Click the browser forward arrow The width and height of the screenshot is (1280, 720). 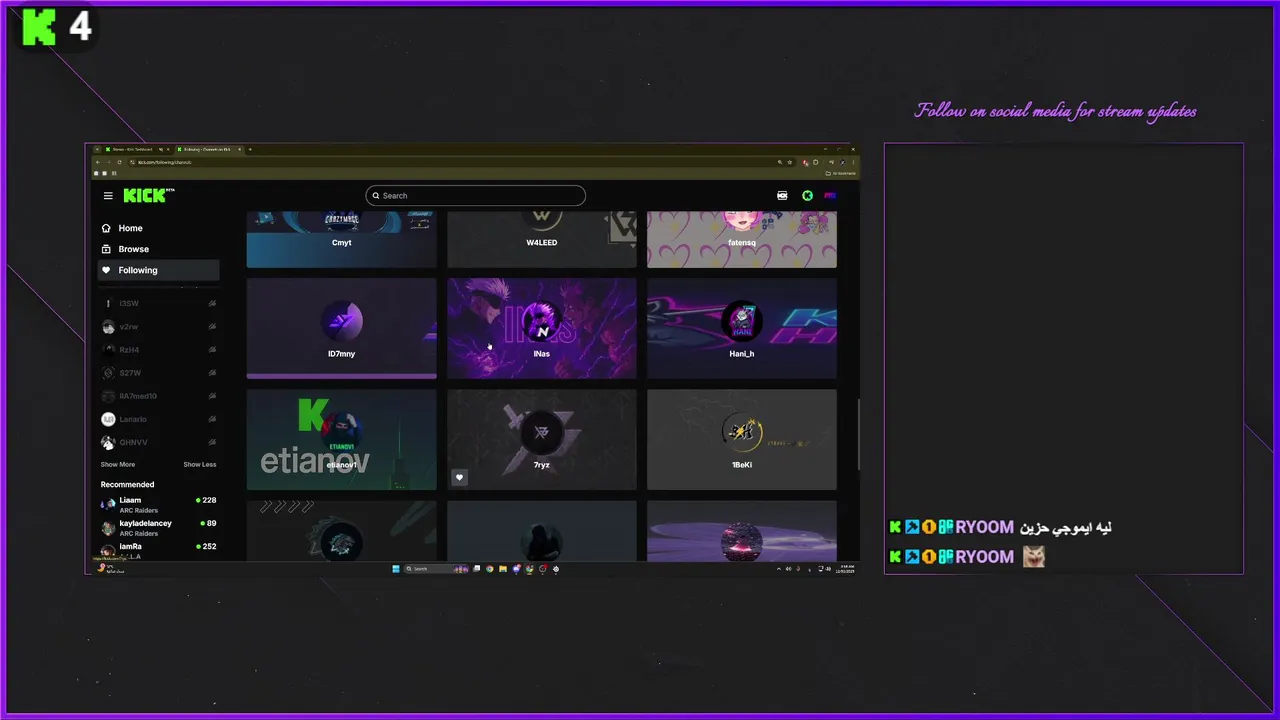coord(108,162)
